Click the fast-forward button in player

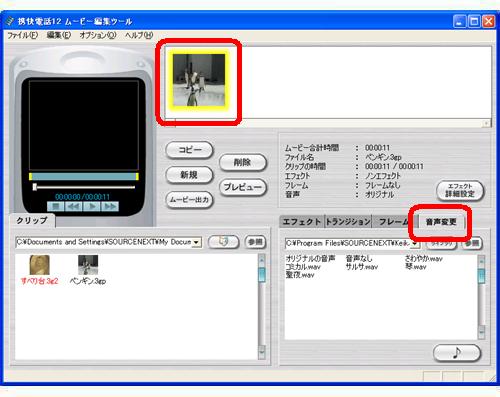110,207
